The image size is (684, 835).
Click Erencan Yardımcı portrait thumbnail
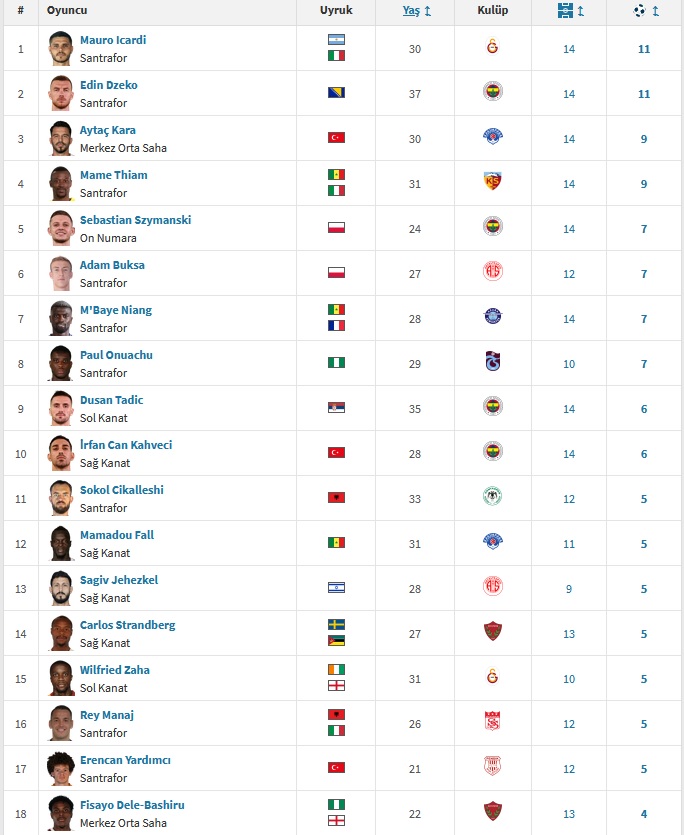tap(61, 768)
